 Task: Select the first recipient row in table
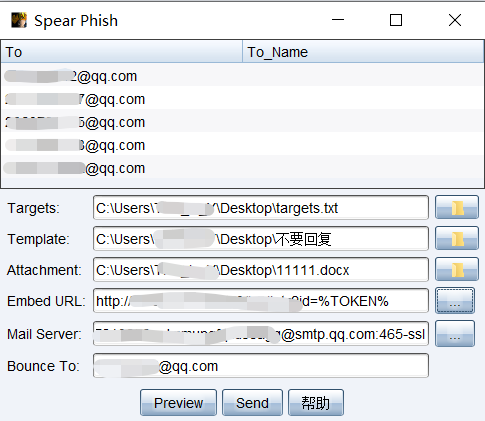pyautogui.click(x=242, y=76)
